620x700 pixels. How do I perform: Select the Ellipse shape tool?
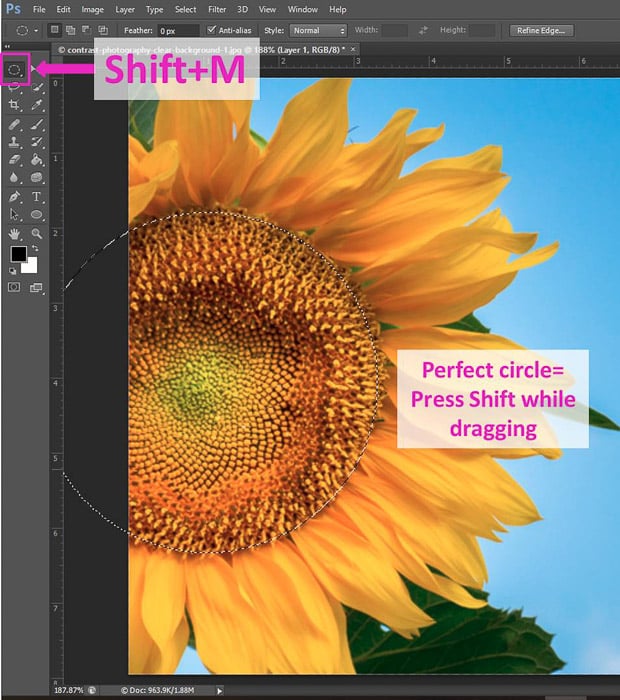pyautogui.click(x=37, y=214)
